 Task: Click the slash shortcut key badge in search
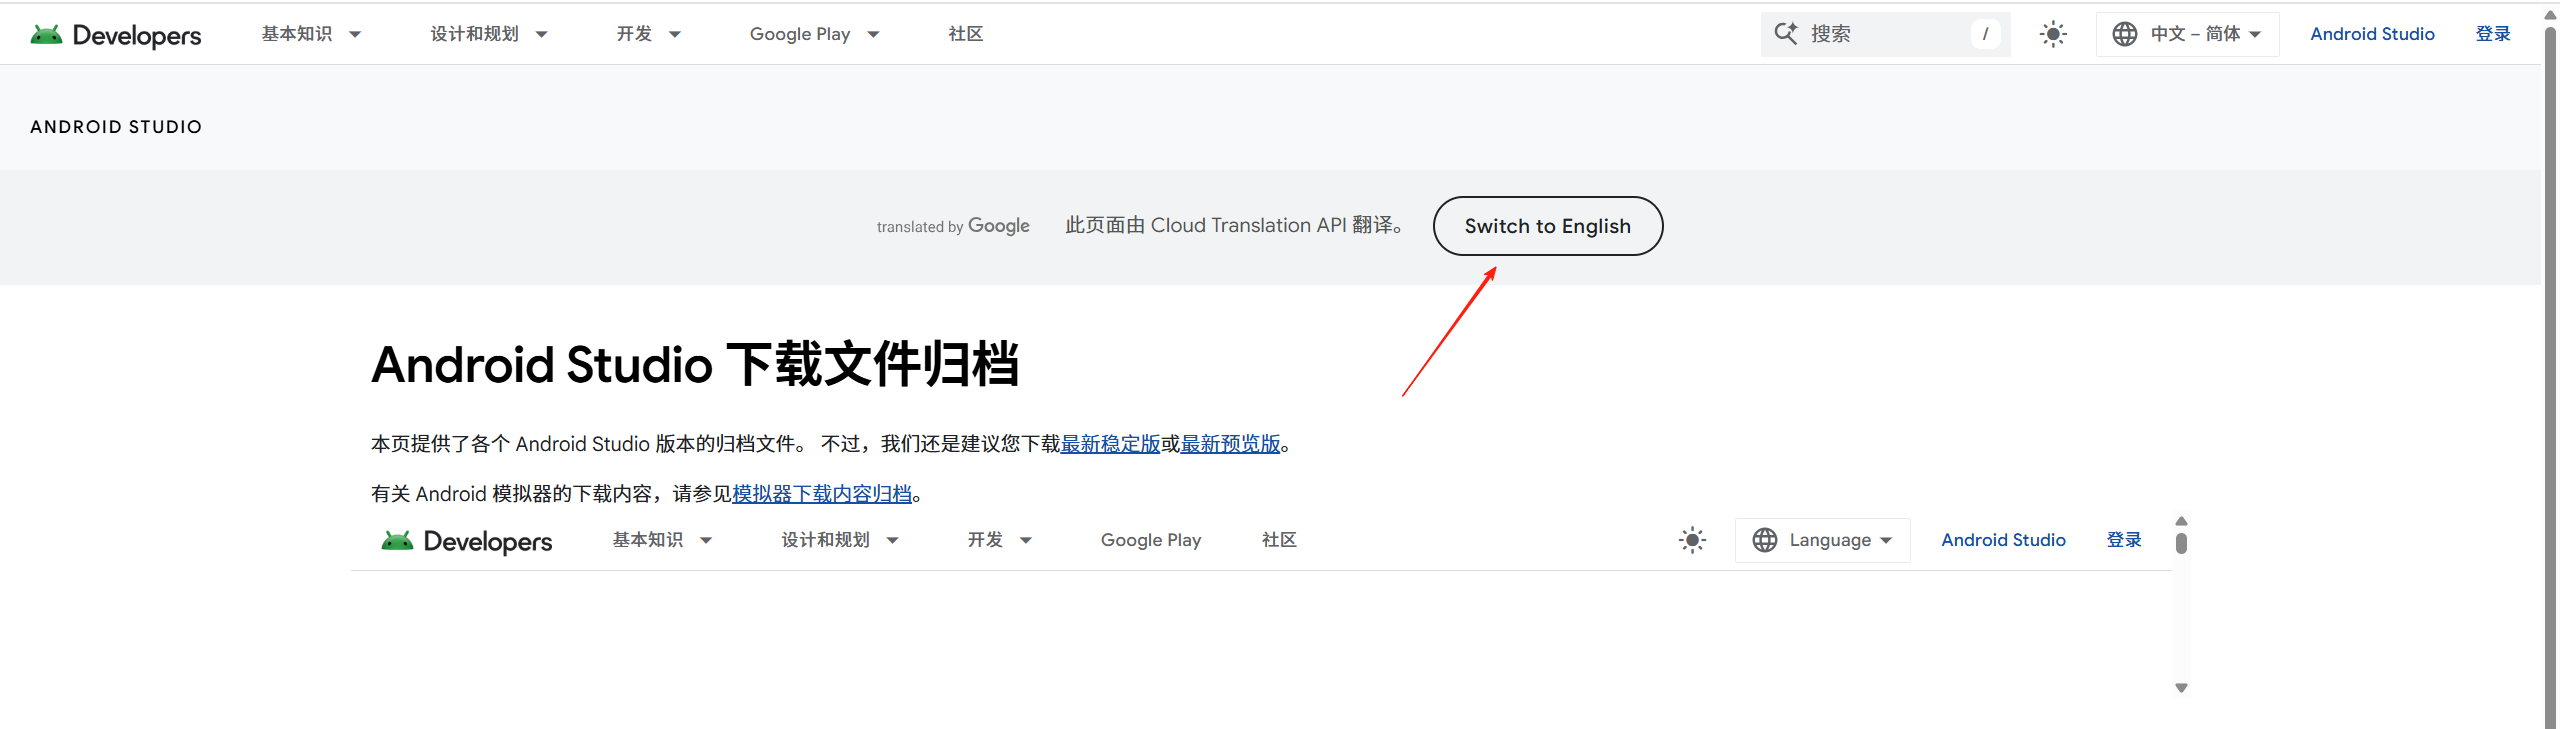click(x=1985, y=34)
